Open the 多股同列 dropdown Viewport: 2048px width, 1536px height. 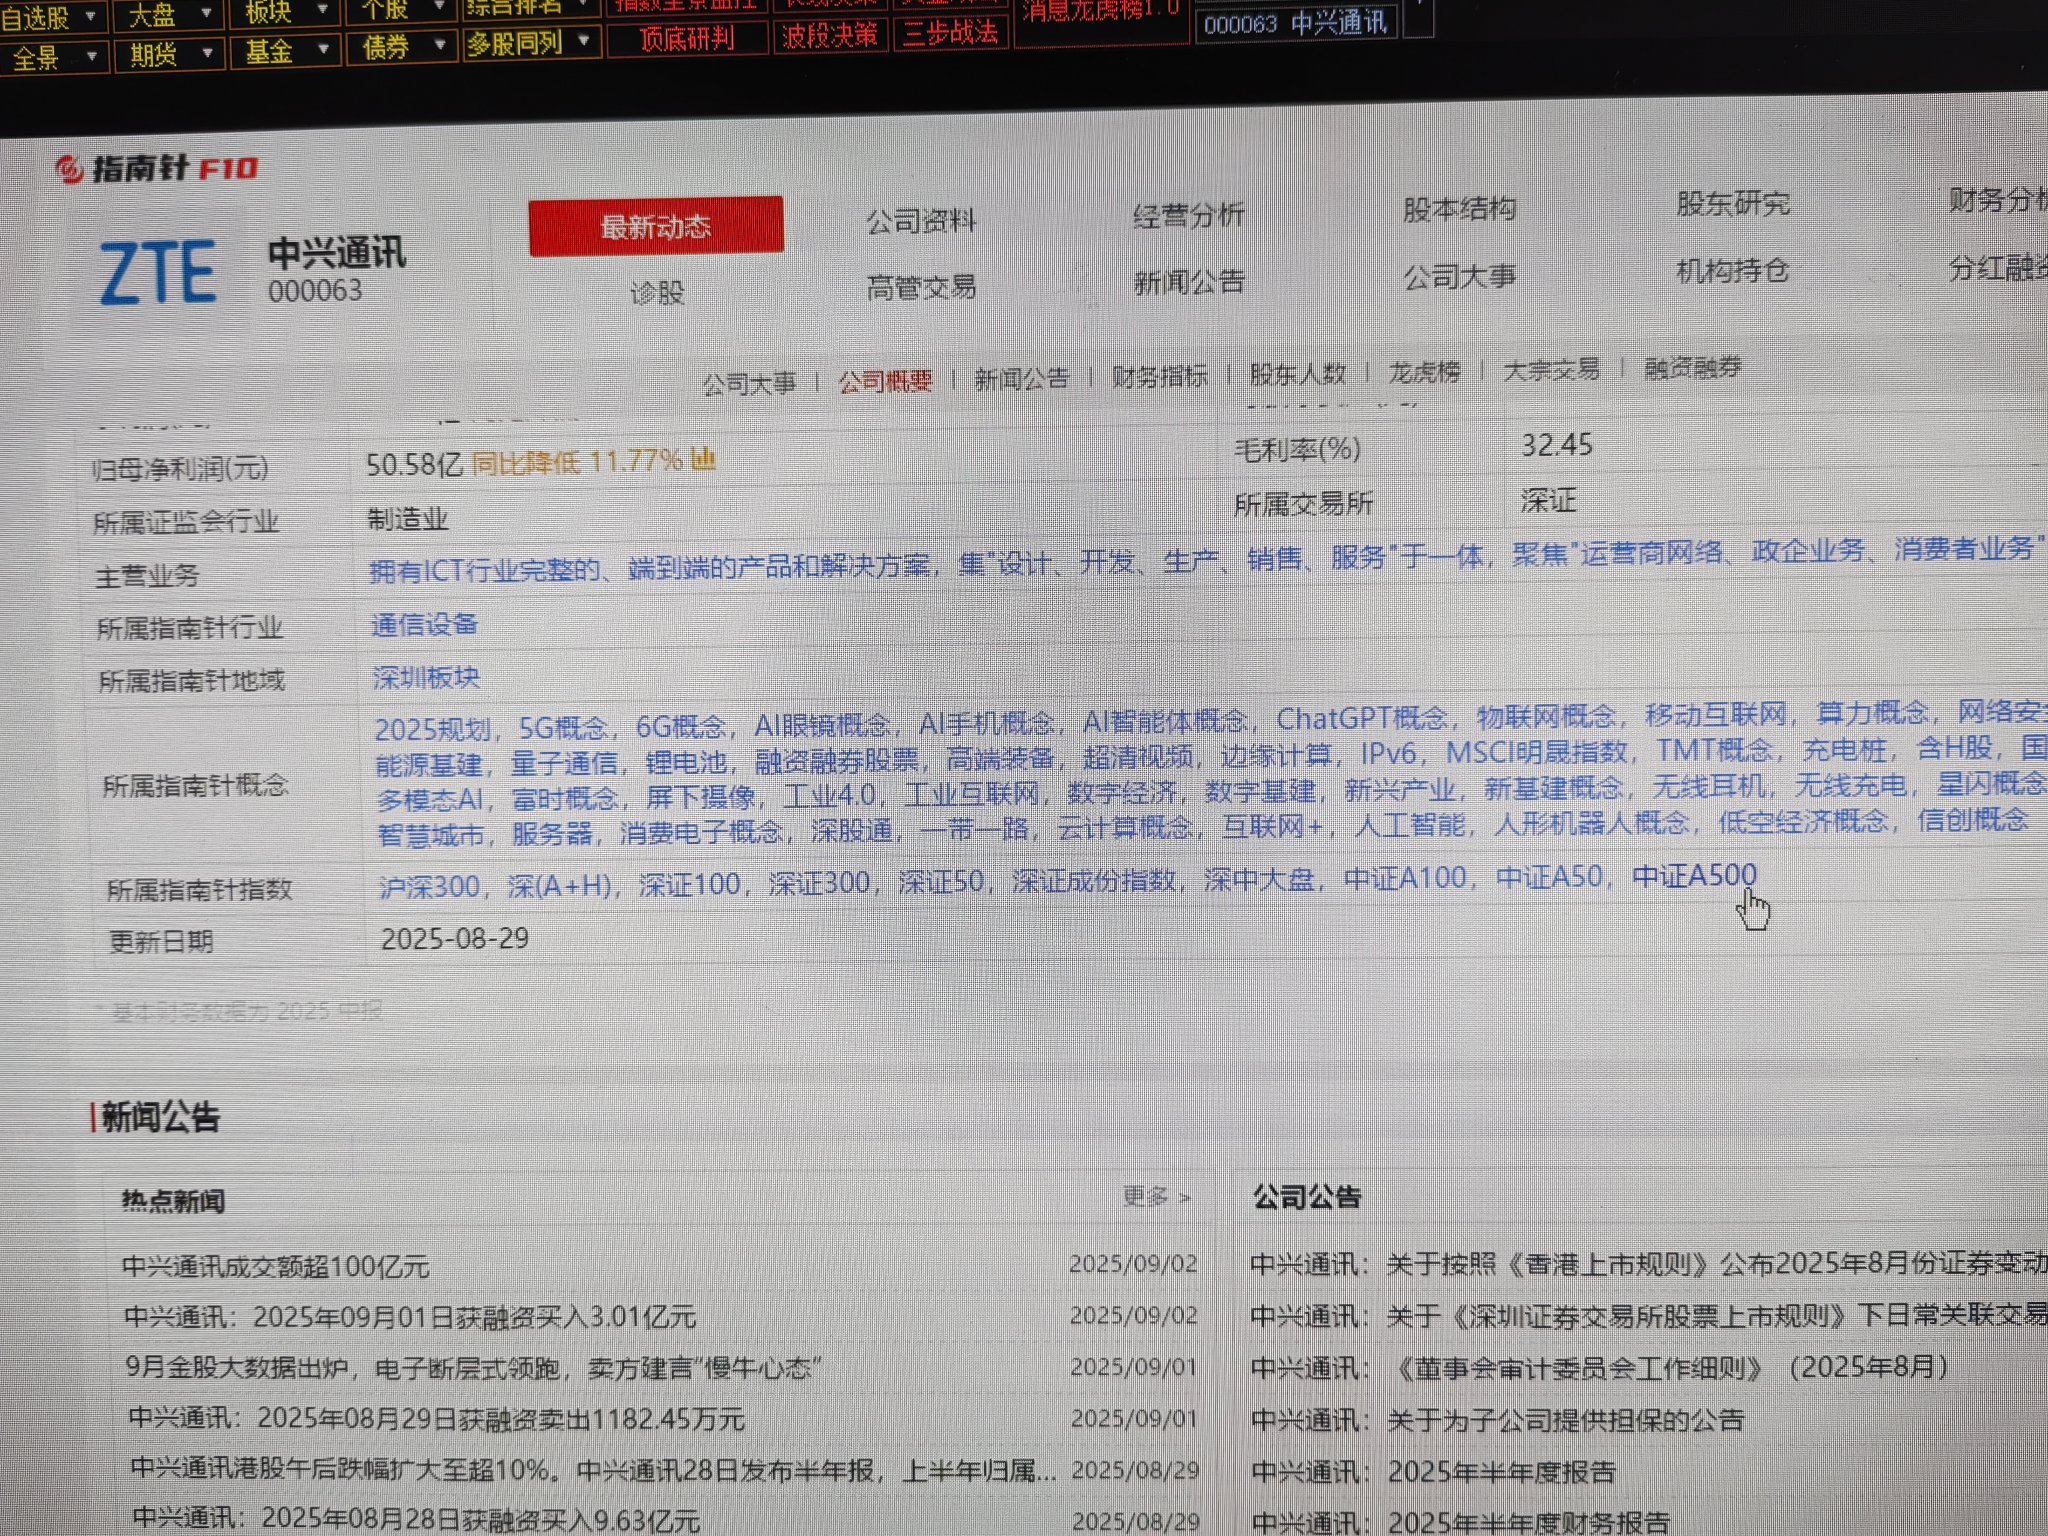[530, 43]
